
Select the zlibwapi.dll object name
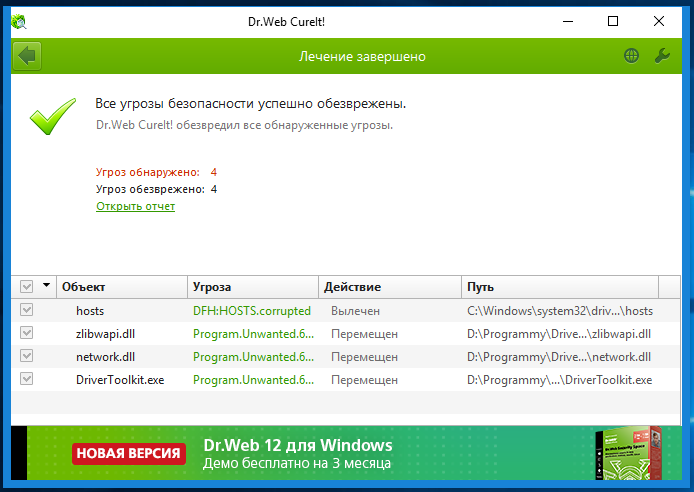(x=105, y=334)
